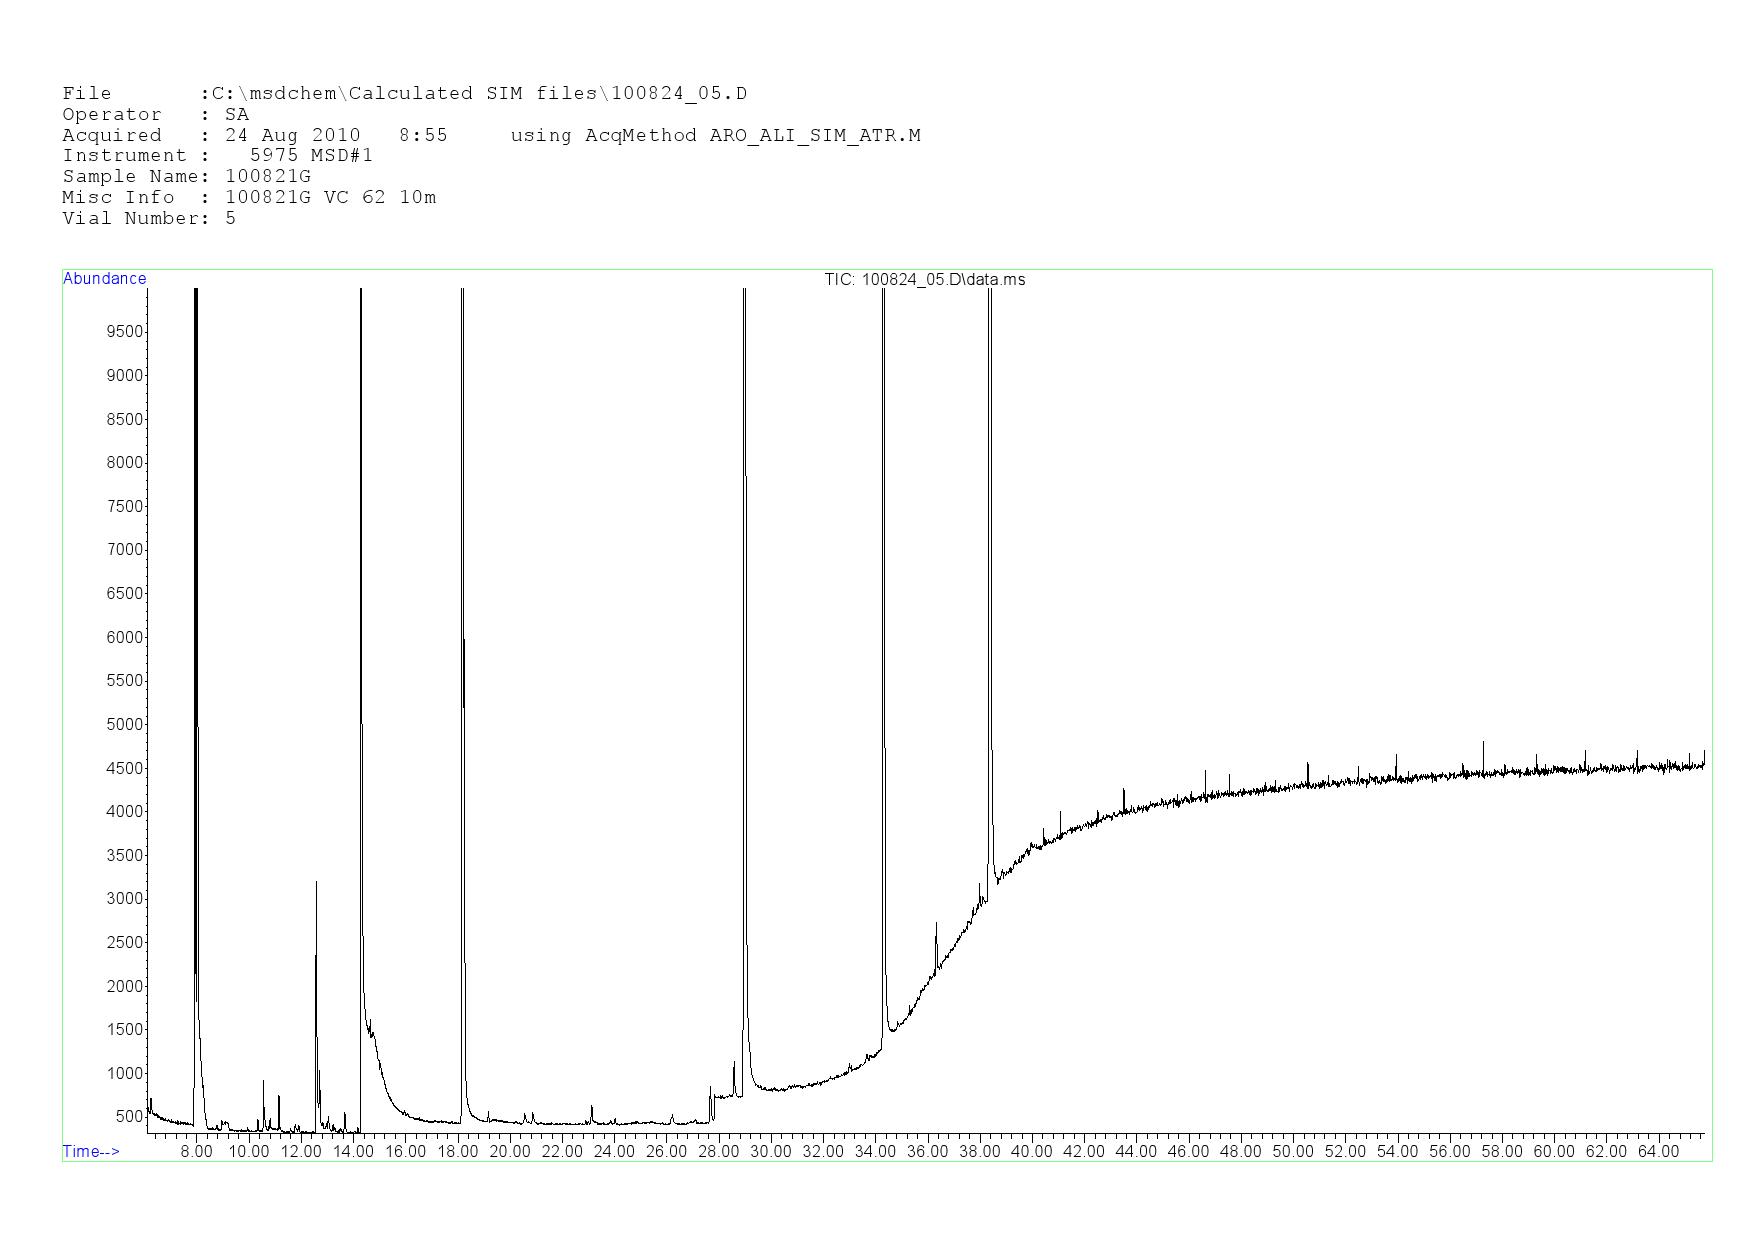Select the acquisition method name ARO_ALI_SIM_ATR.M

tap(814, 135)
